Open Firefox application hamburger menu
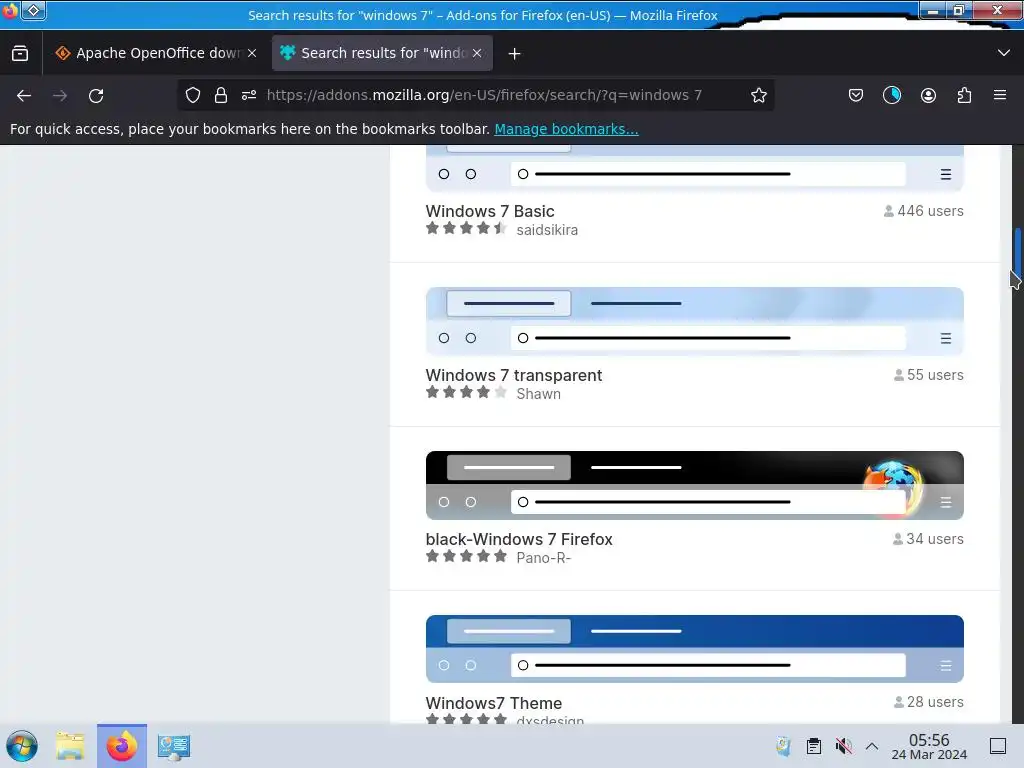The height and width of the screenshot is (768, 1024). pyautogui.click(x=1000, y=95)
